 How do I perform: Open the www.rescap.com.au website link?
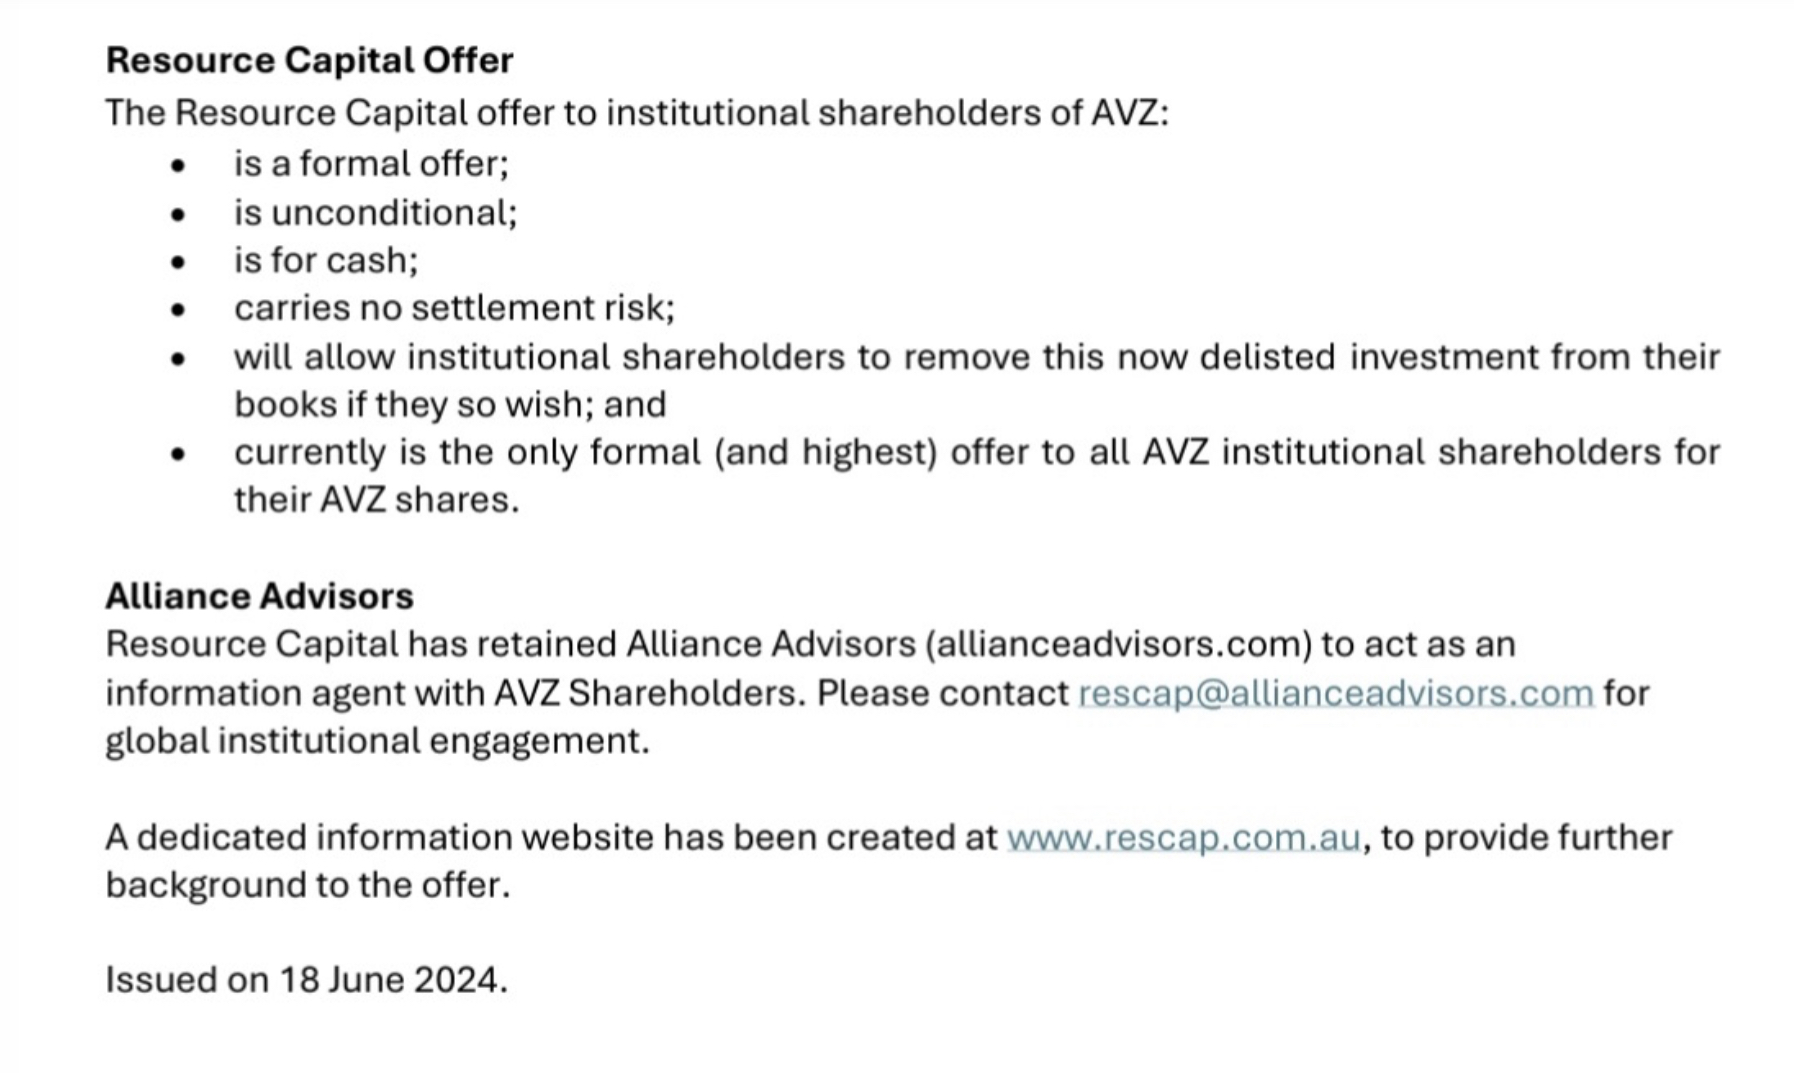1183,837
